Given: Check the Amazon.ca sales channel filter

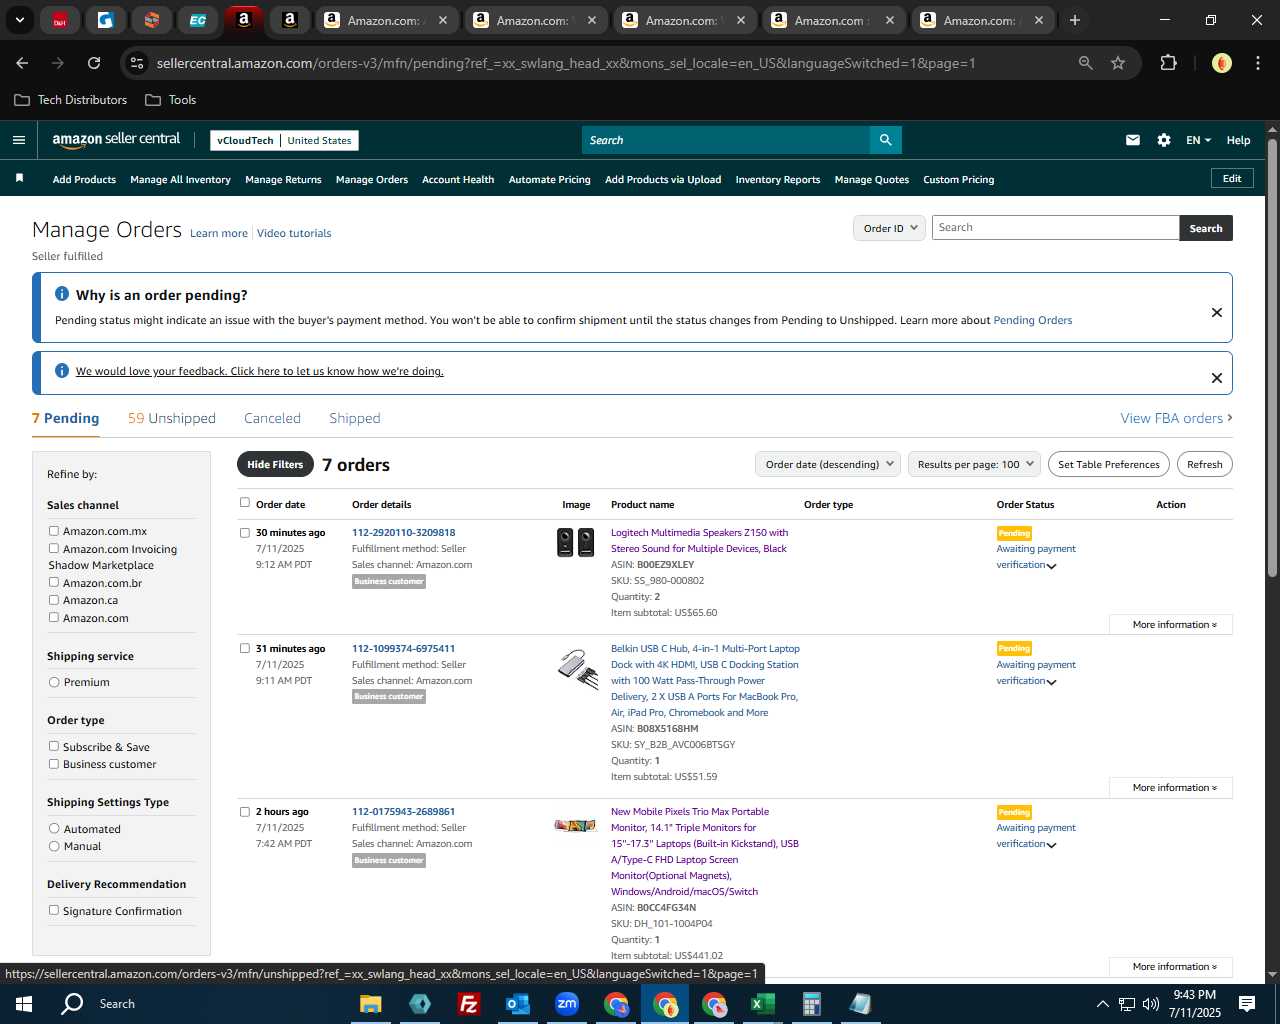Looking at the screenshot, I should click(54, 600).
